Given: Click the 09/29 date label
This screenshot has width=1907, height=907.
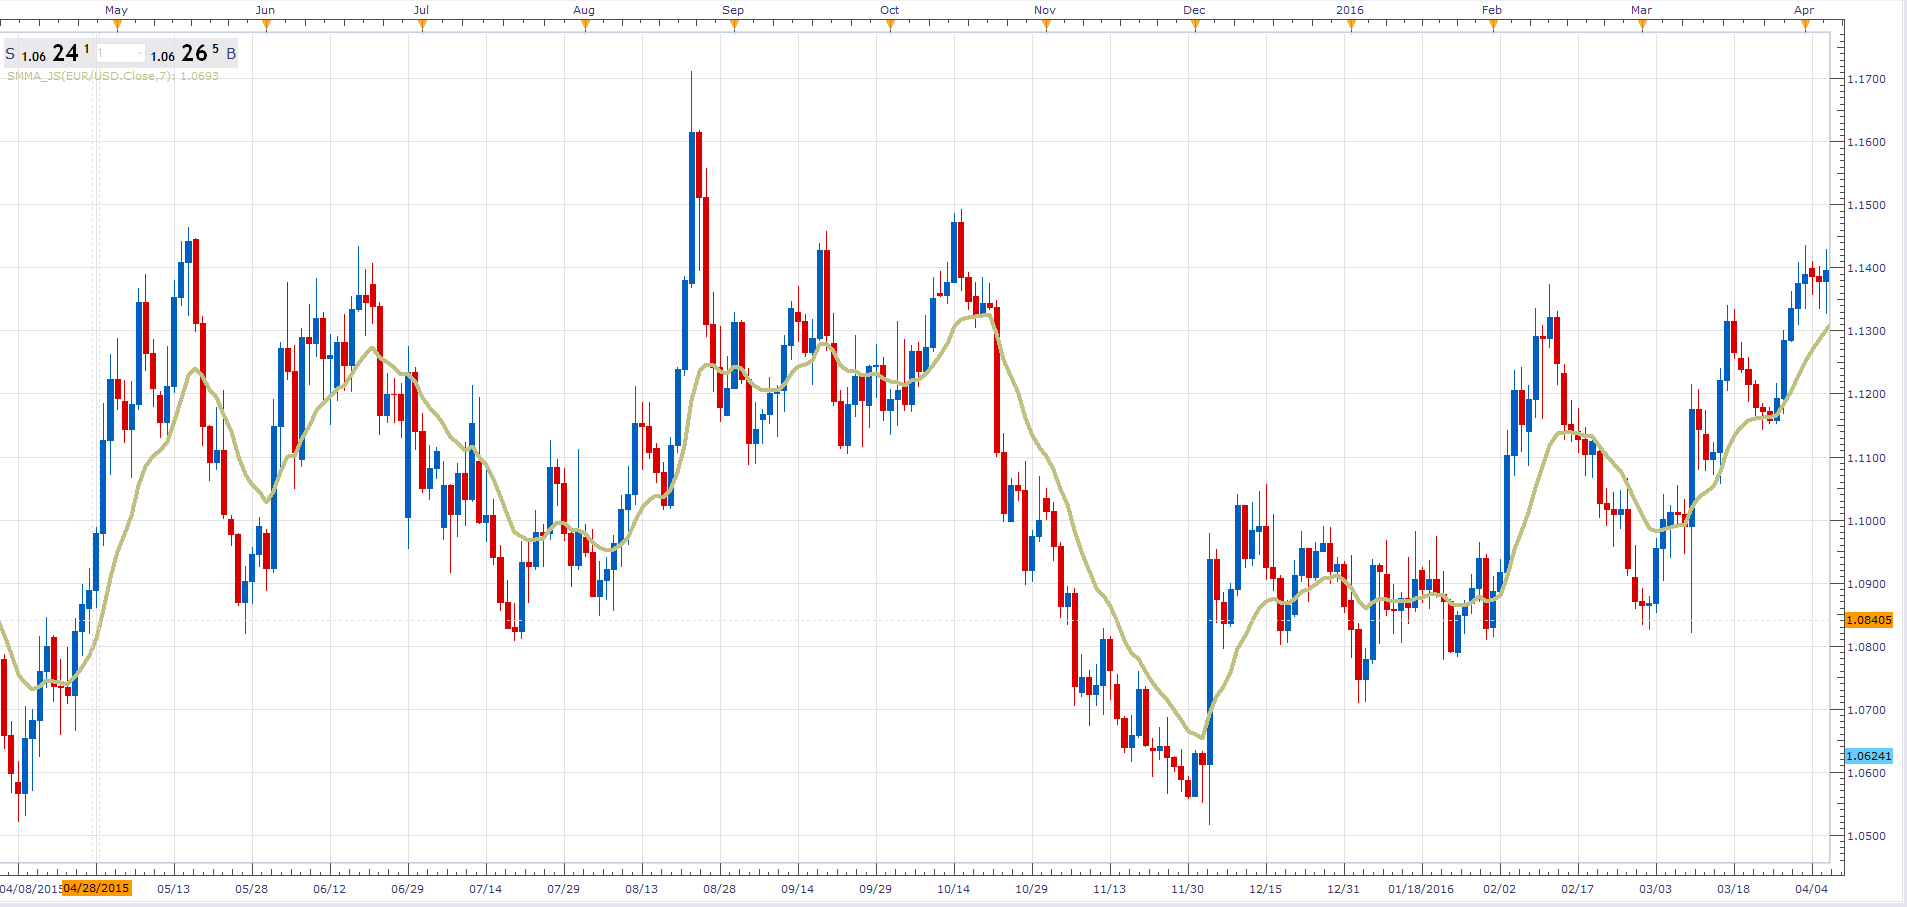Looking at the screenshot, I should [x=876, y=889].
